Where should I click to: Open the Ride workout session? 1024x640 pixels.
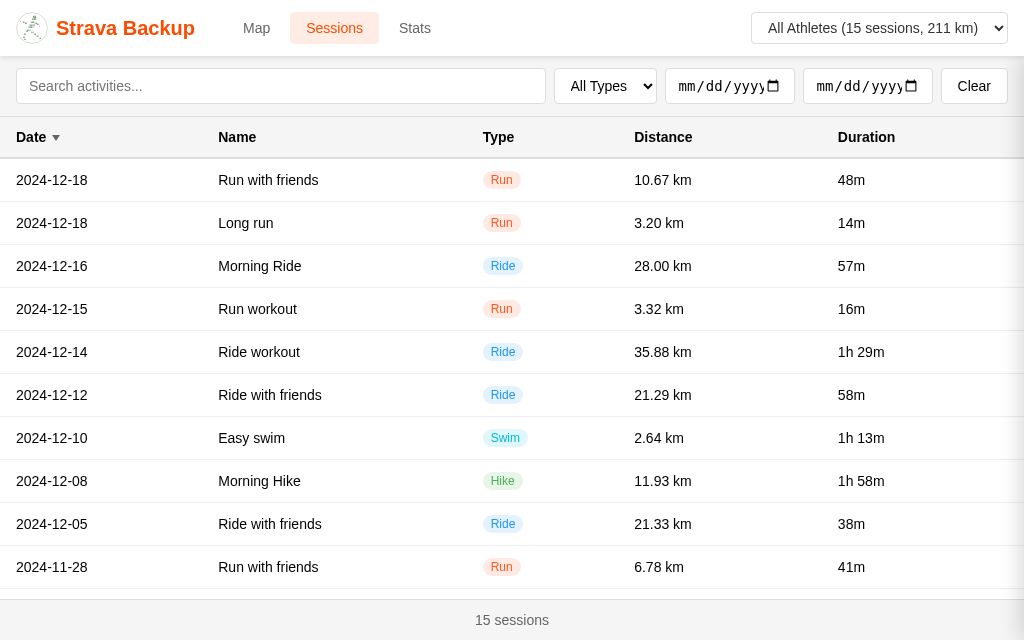click(x=259, y=353)
